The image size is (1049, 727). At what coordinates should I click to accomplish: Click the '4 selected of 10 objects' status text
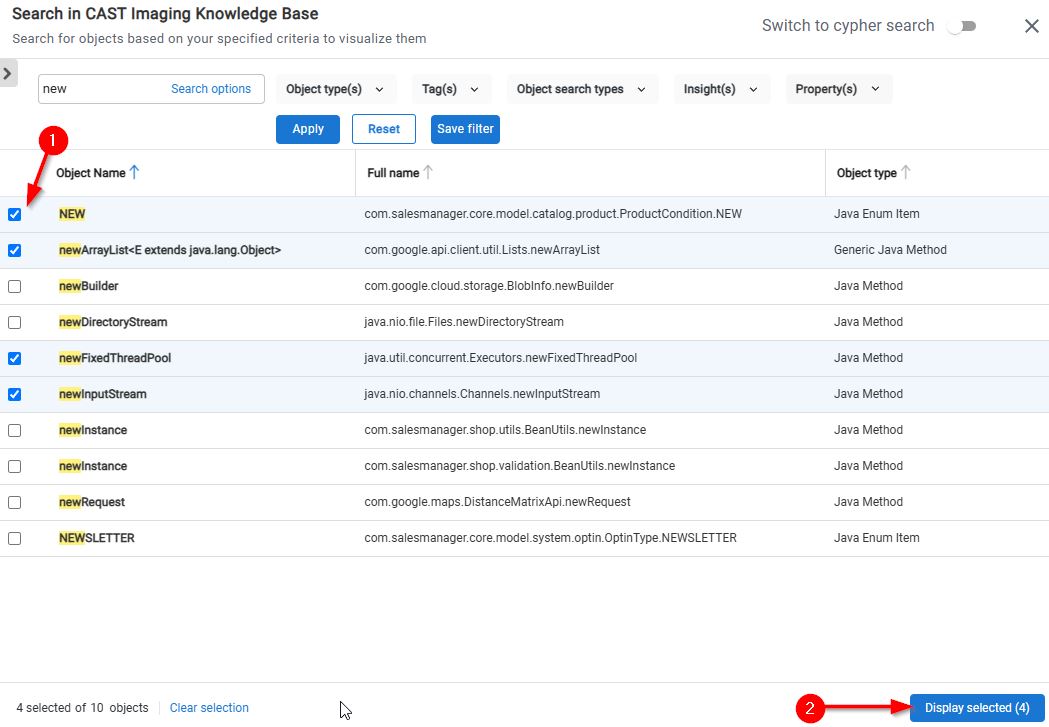[x=82, y=708]
